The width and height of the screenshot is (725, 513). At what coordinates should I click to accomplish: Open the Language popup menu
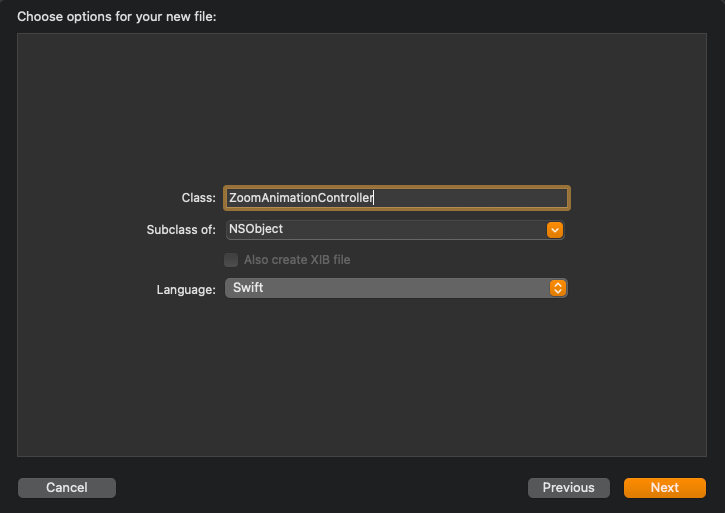coord(396,288)
